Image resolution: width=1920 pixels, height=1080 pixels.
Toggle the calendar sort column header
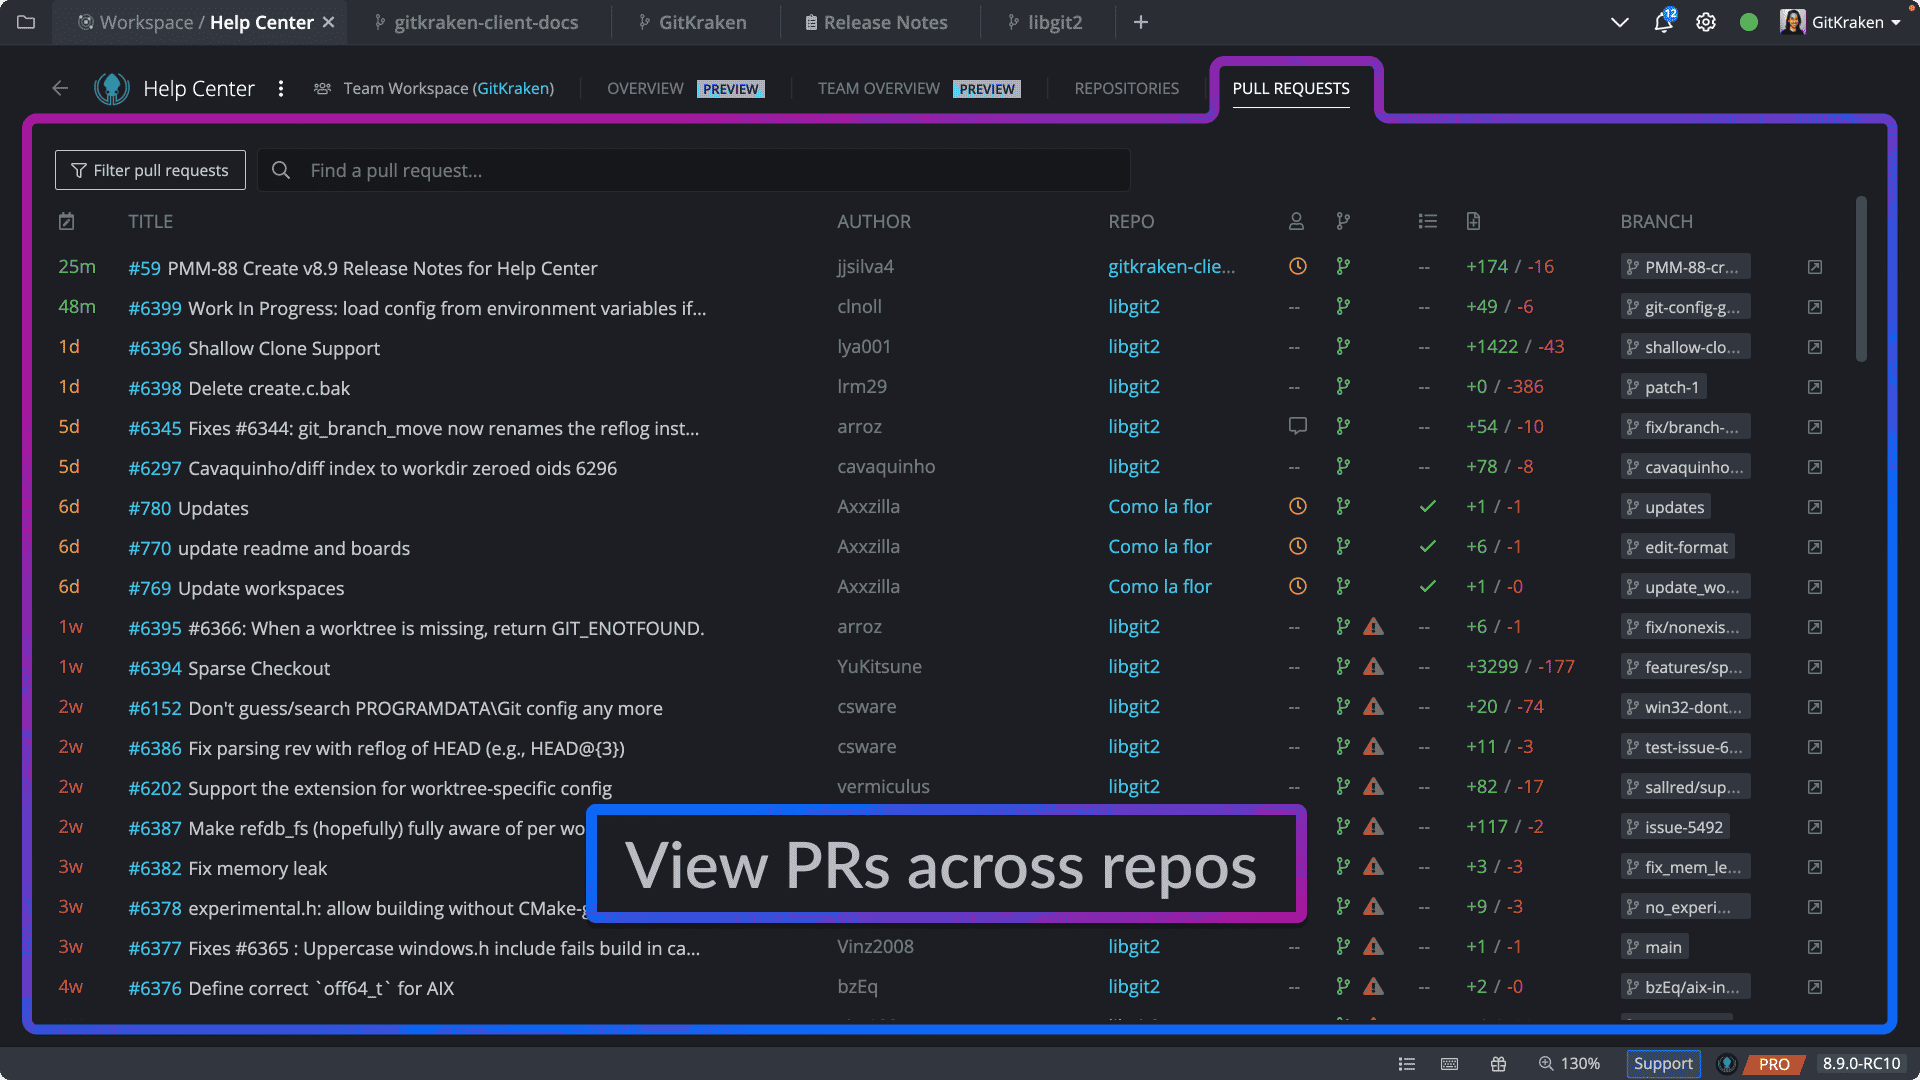click(x=66, y=221)
